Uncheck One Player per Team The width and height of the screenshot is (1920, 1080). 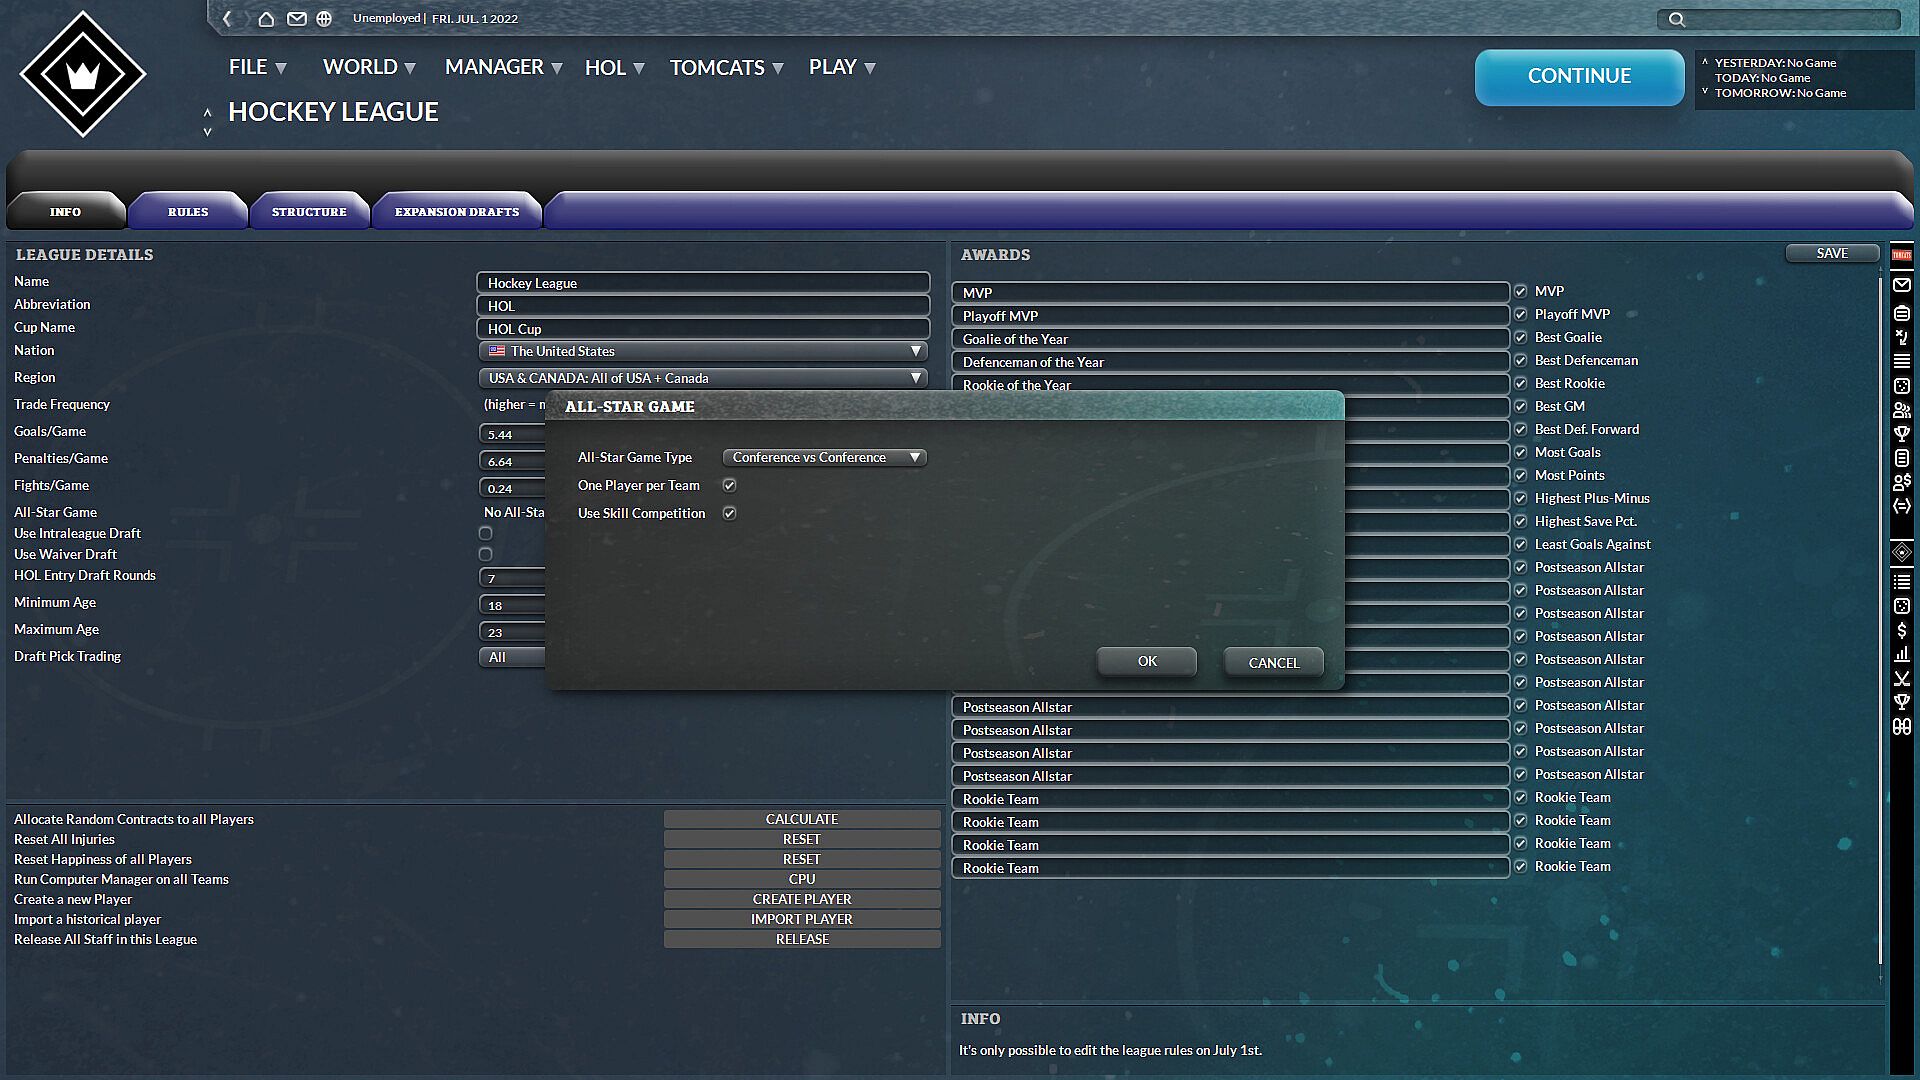point(730,486)
